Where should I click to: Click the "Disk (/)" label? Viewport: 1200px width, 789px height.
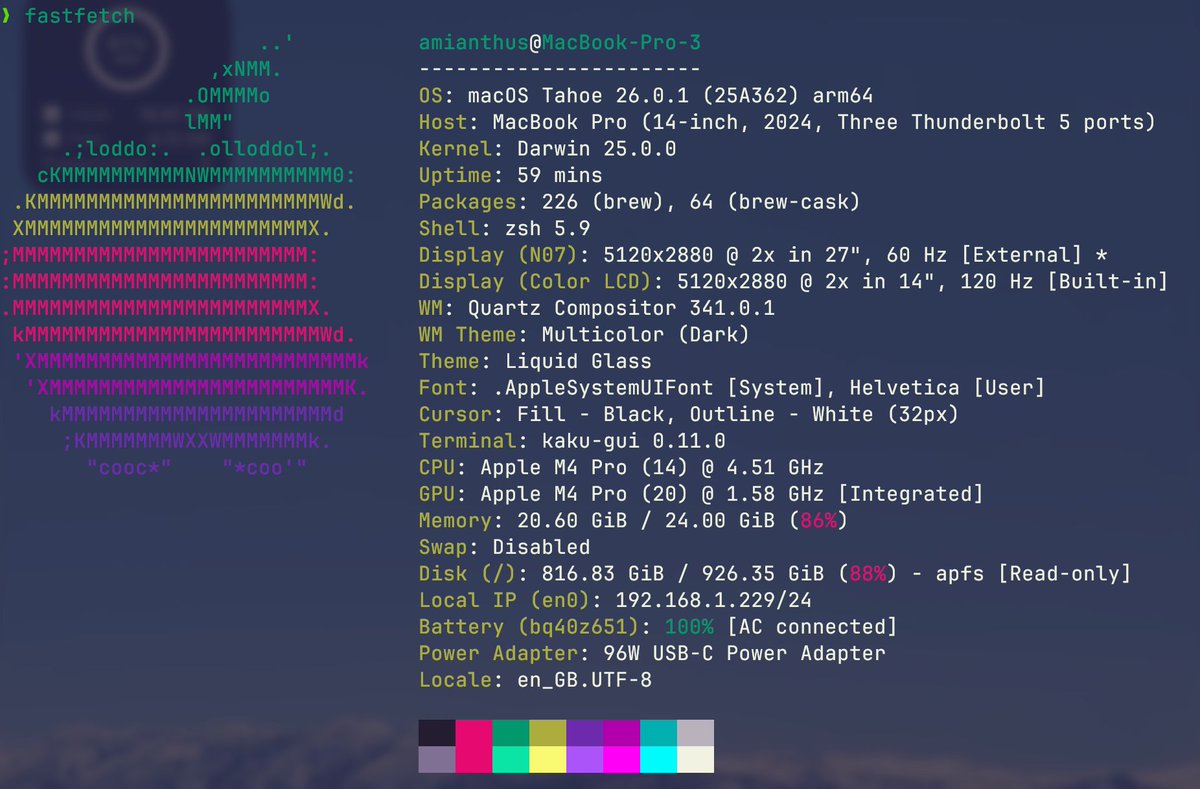[x=468, y=573]
